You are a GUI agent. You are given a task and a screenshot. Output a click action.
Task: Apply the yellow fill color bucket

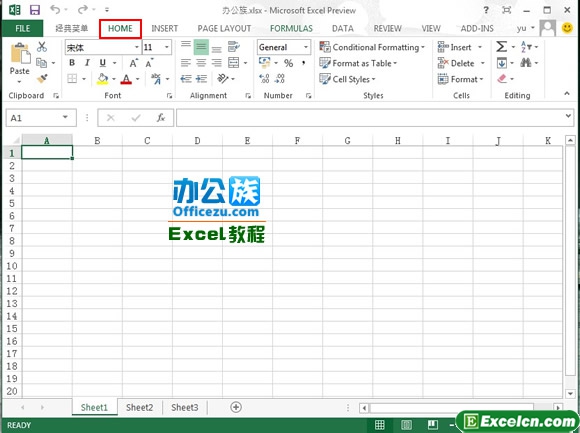click(102, 79)
